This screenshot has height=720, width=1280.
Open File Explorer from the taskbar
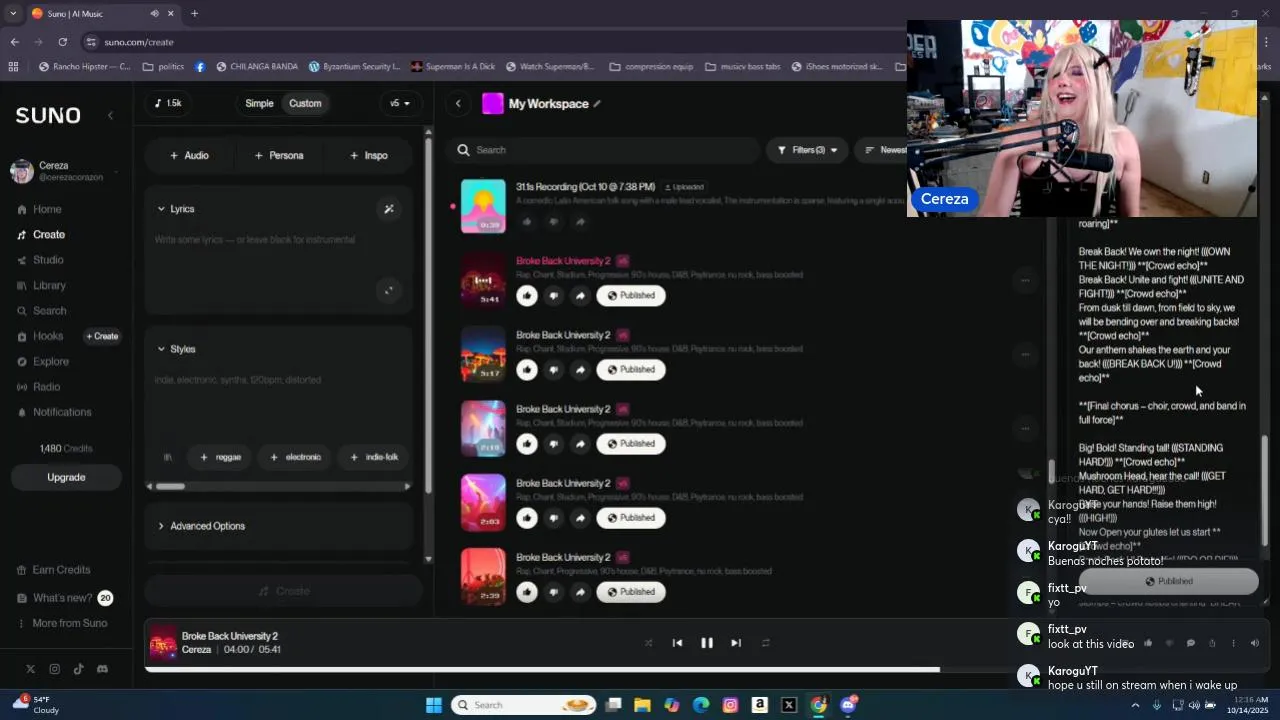point(642,705)
